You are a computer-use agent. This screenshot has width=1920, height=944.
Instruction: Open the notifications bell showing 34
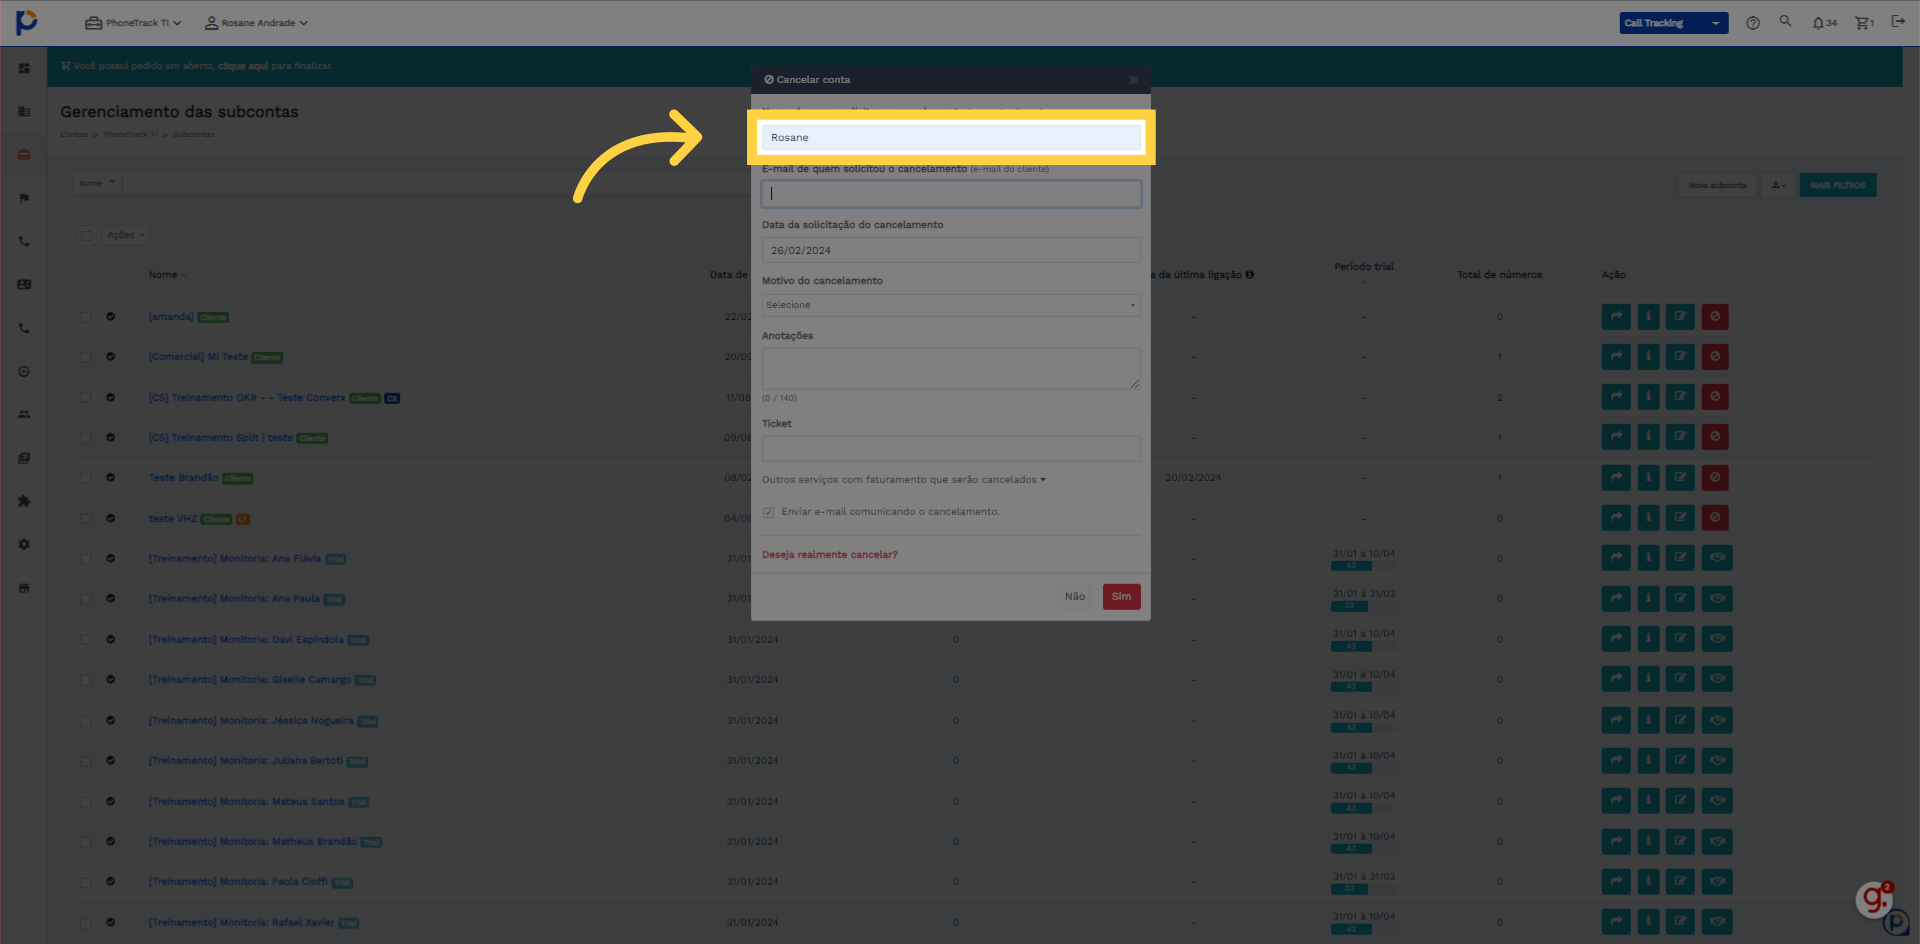pos(1824,23)
